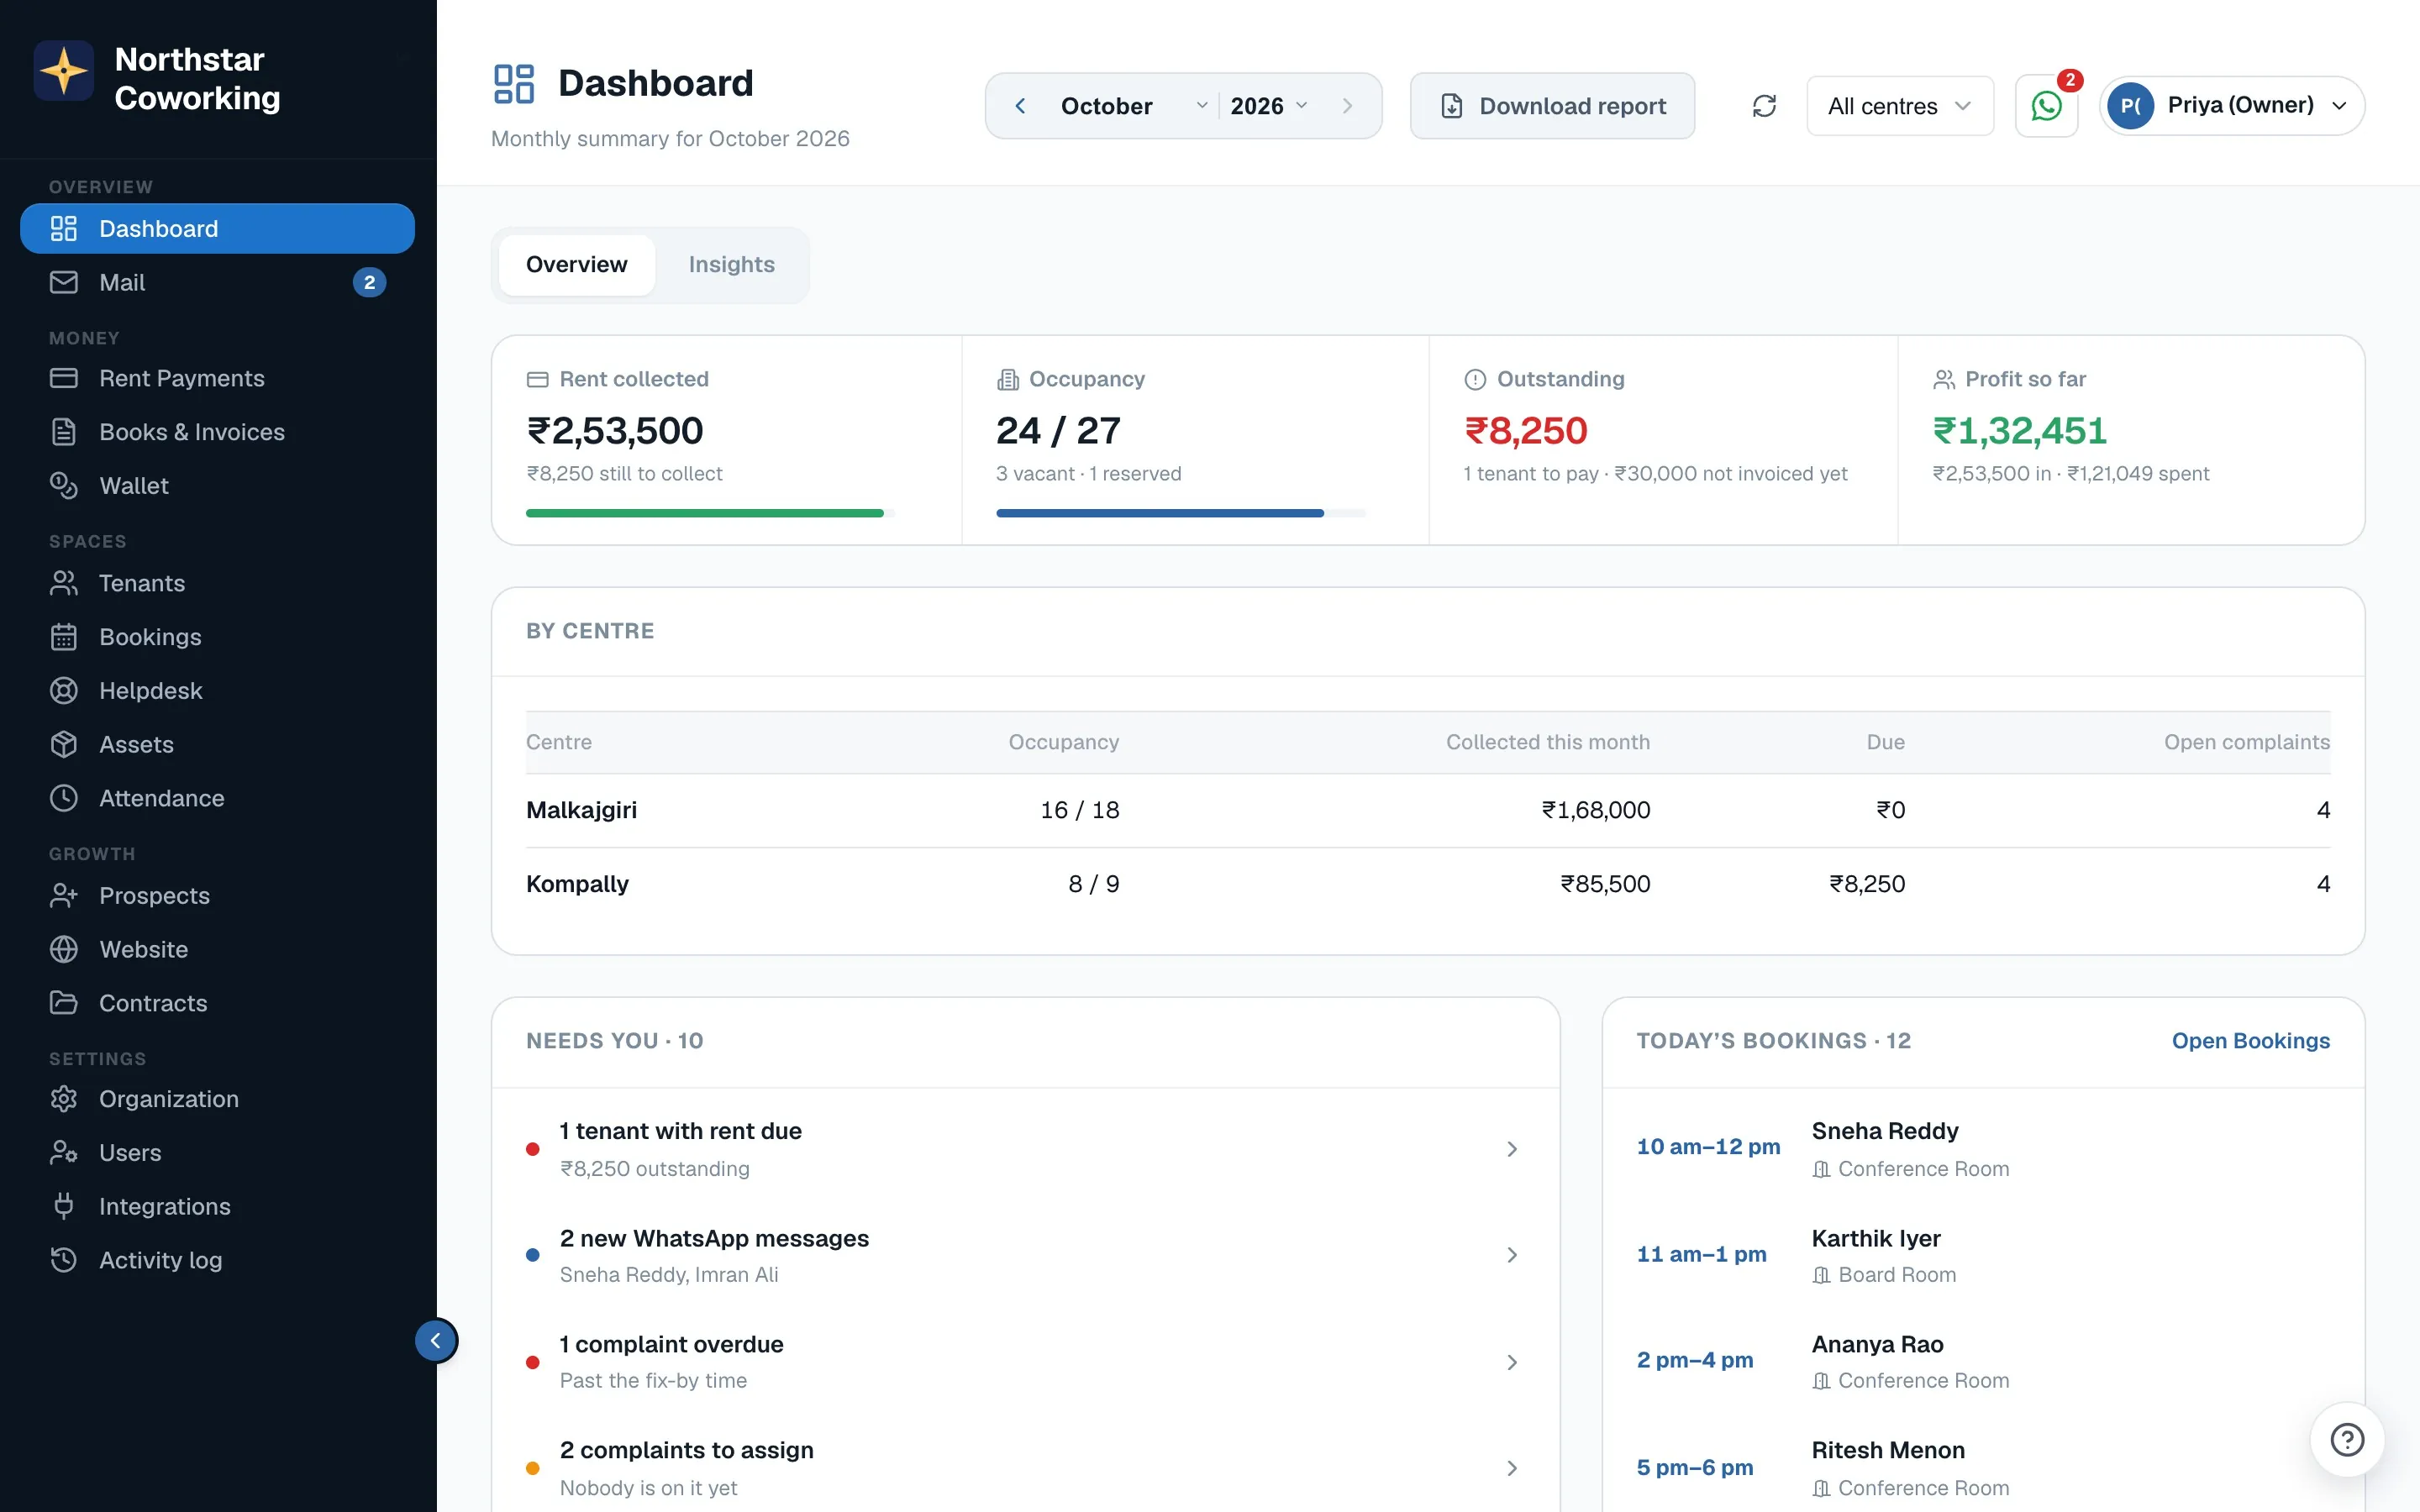Expand '2 complaints to assign' item

(x=1025, y=1468)
